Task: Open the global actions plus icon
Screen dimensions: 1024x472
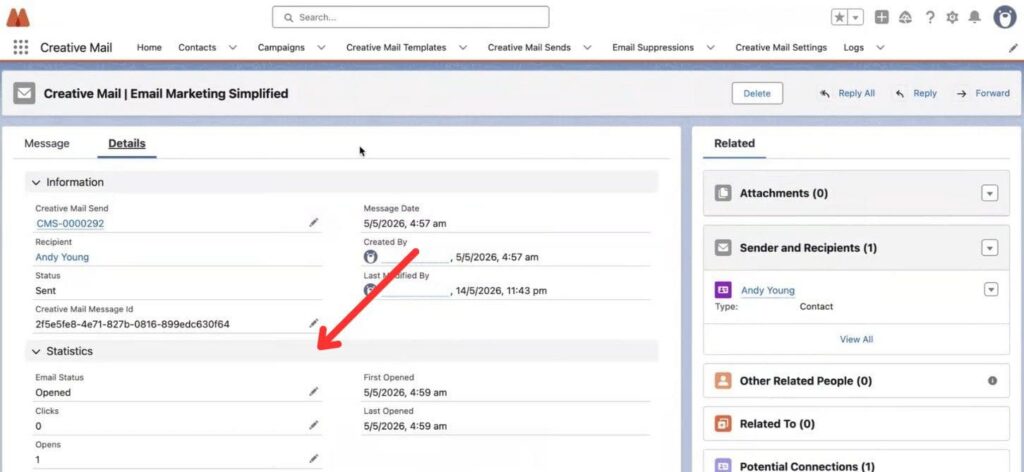Action: click(x=882, y=18)
